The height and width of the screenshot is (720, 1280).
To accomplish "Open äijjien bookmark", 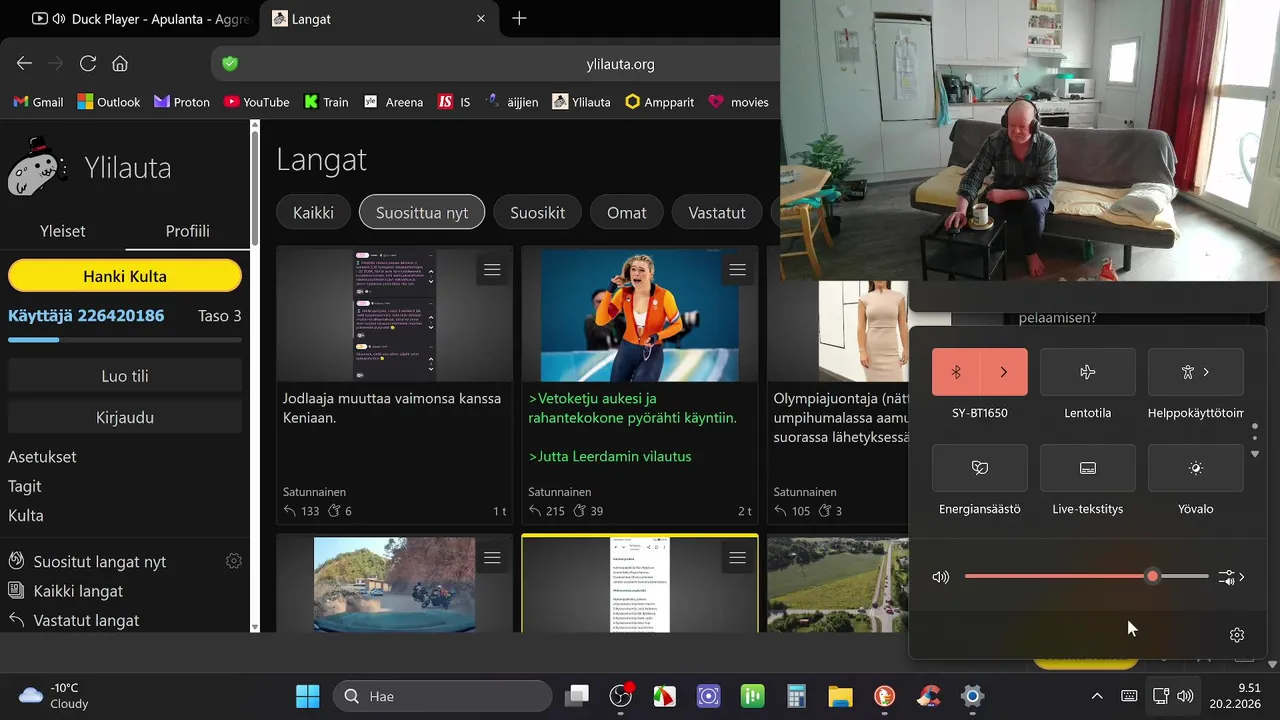I will (x=511, y=102).
